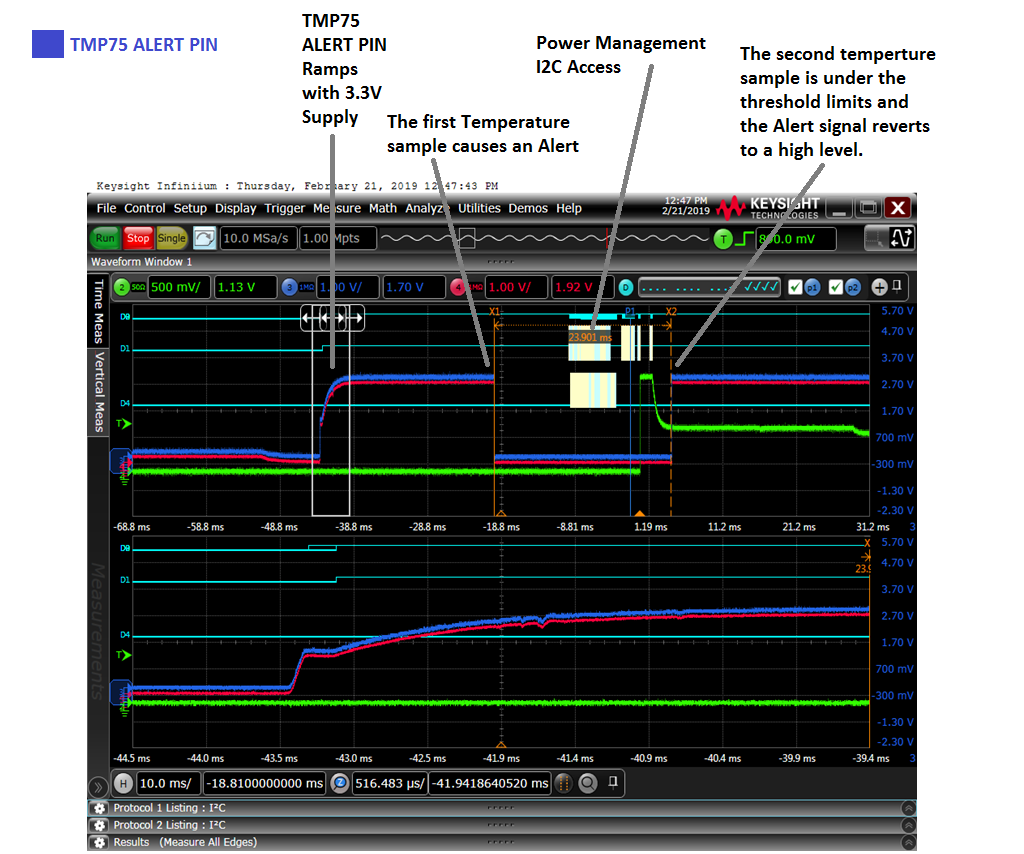Viewport: 1024px width, 854px height.
Task: Click the 10.0 ms/ timebase field
Action: (x=169, y=783)
